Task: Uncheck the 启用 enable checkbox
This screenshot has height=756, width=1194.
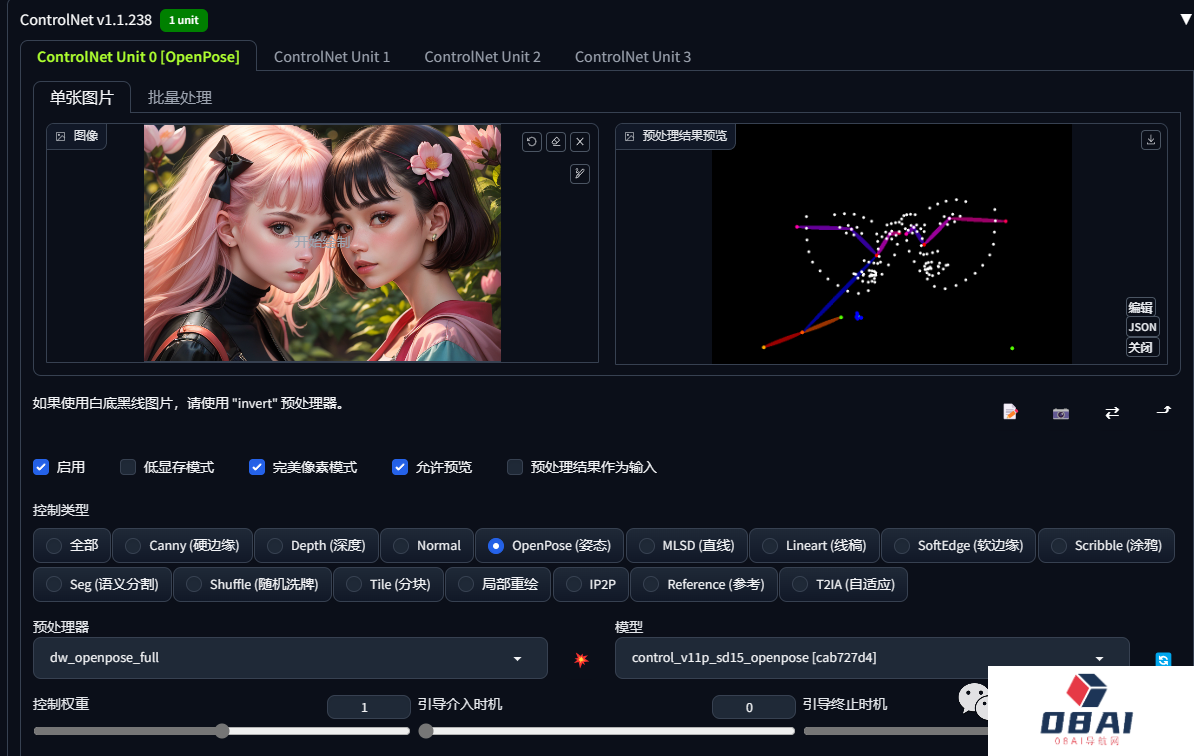Action: pyautogui.click(x=41, y=467)
